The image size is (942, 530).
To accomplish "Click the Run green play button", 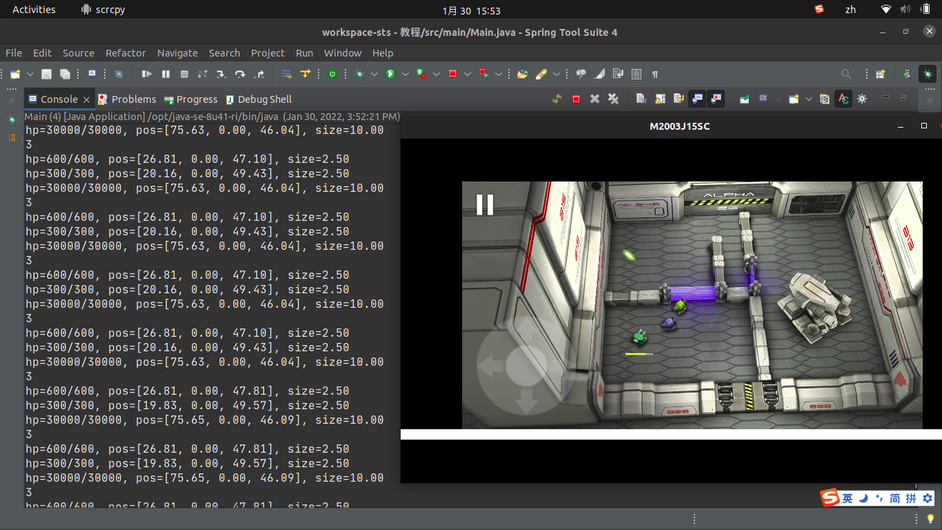I will coord(390,74).
